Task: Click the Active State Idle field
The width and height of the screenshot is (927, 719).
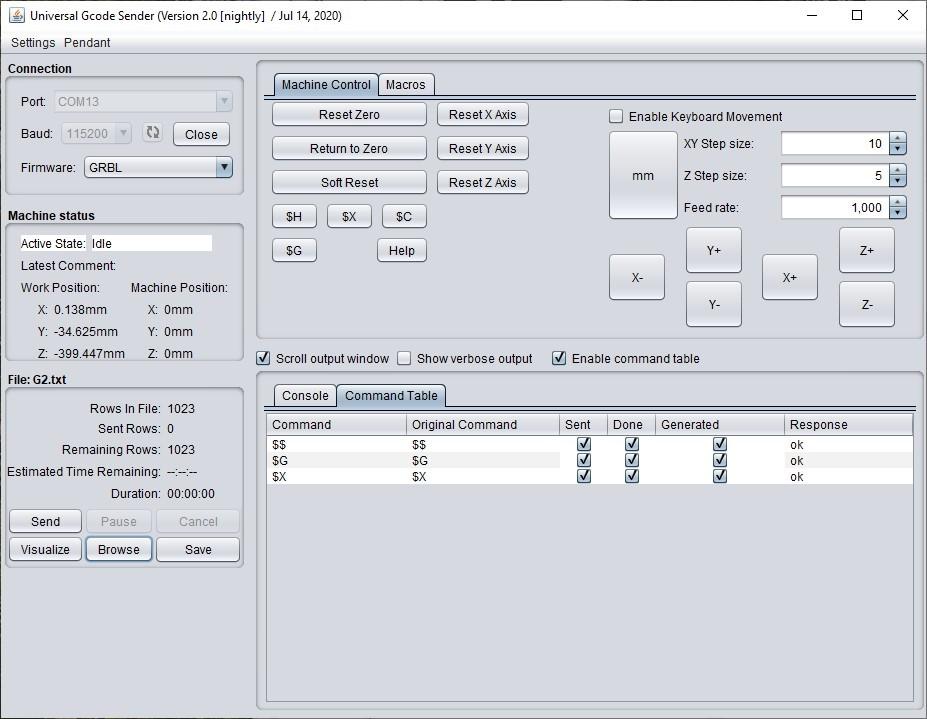Action: [x=151, y=243]
